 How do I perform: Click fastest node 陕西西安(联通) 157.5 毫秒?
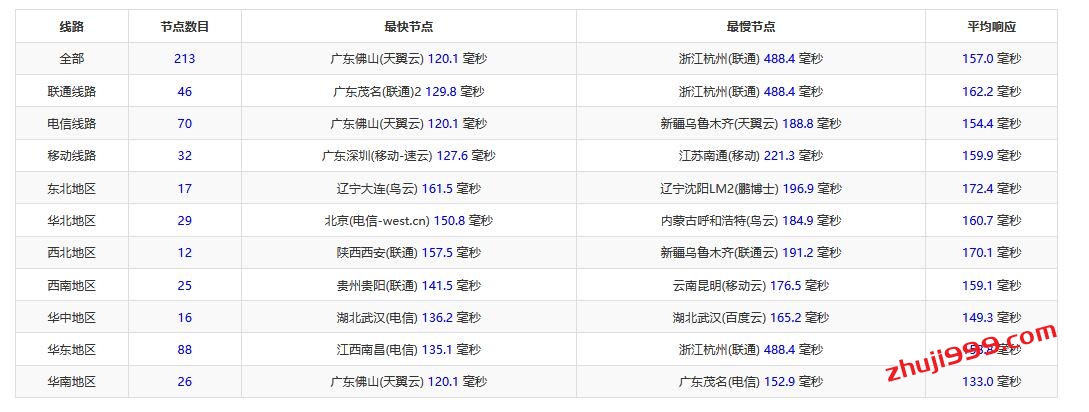click(x=408, y=253)
